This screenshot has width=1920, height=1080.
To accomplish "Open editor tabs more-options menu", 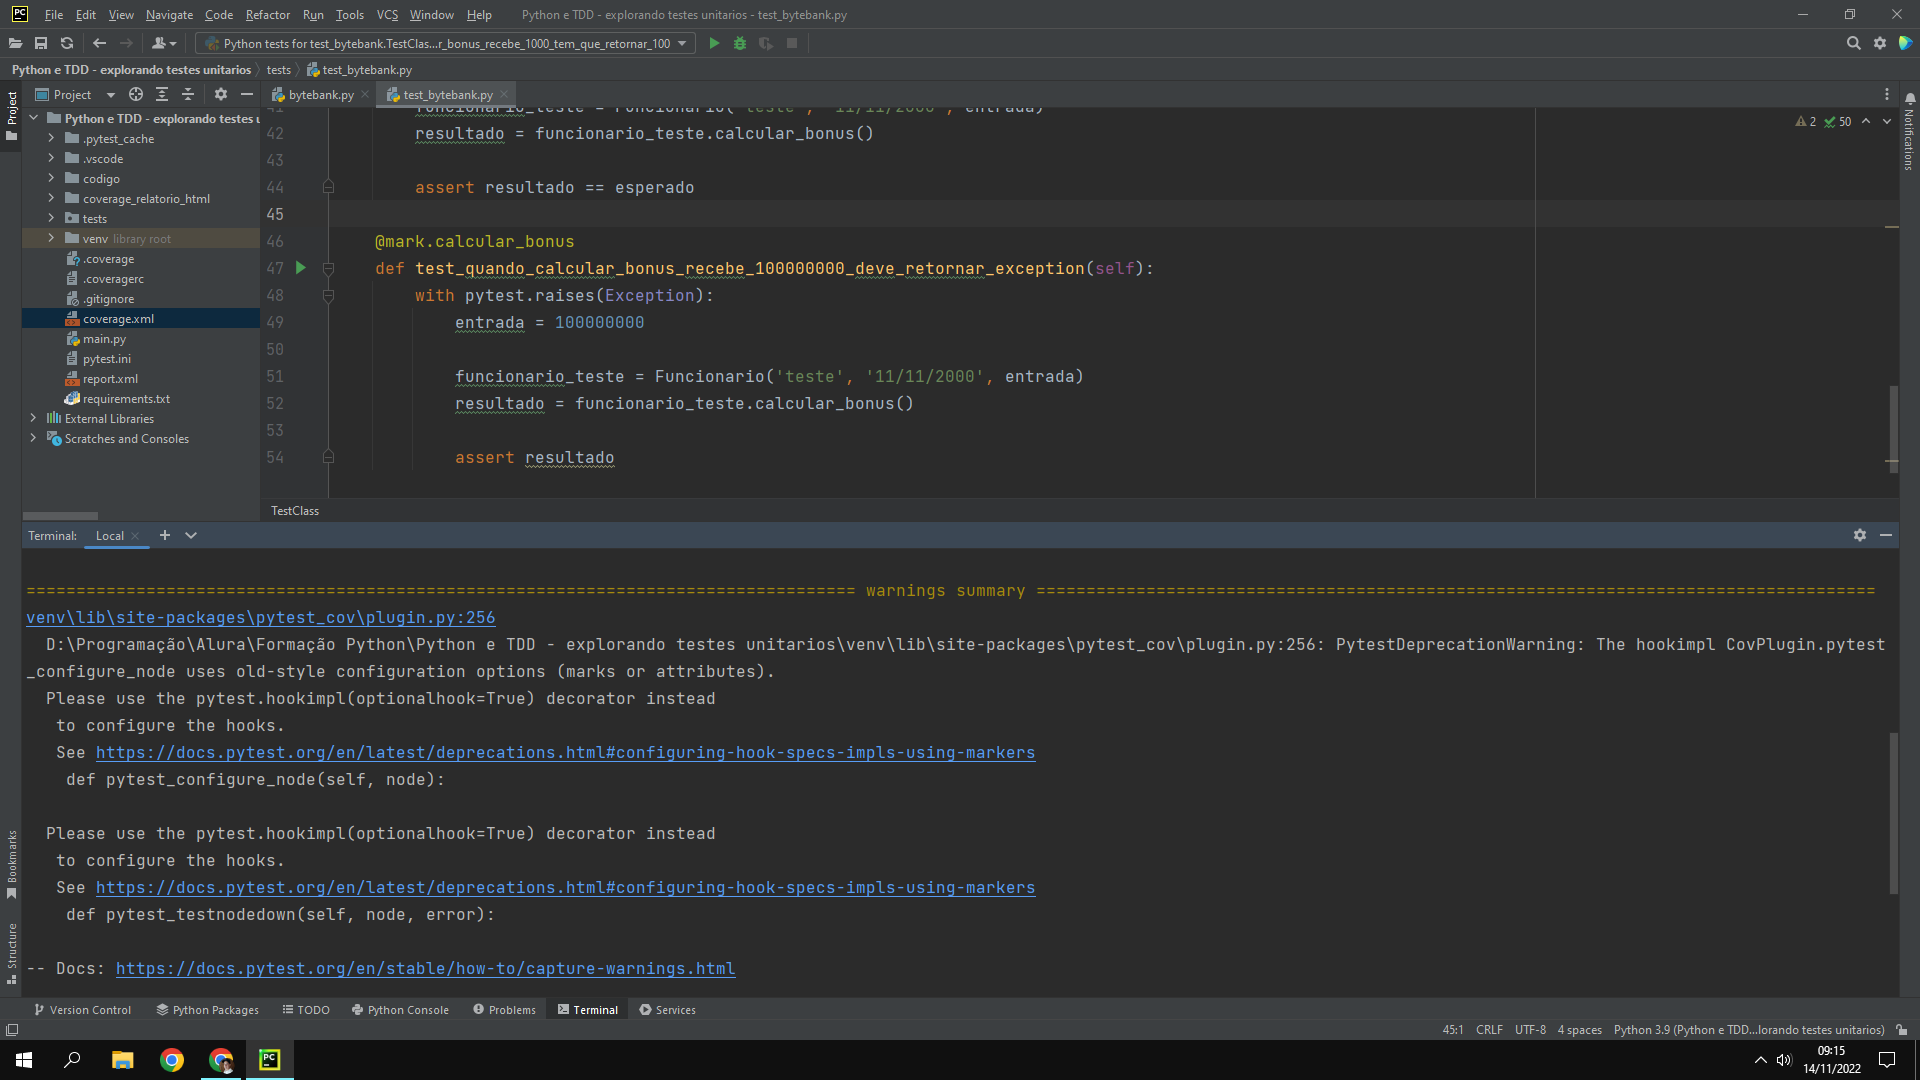I will click(x=1887, y=94).
